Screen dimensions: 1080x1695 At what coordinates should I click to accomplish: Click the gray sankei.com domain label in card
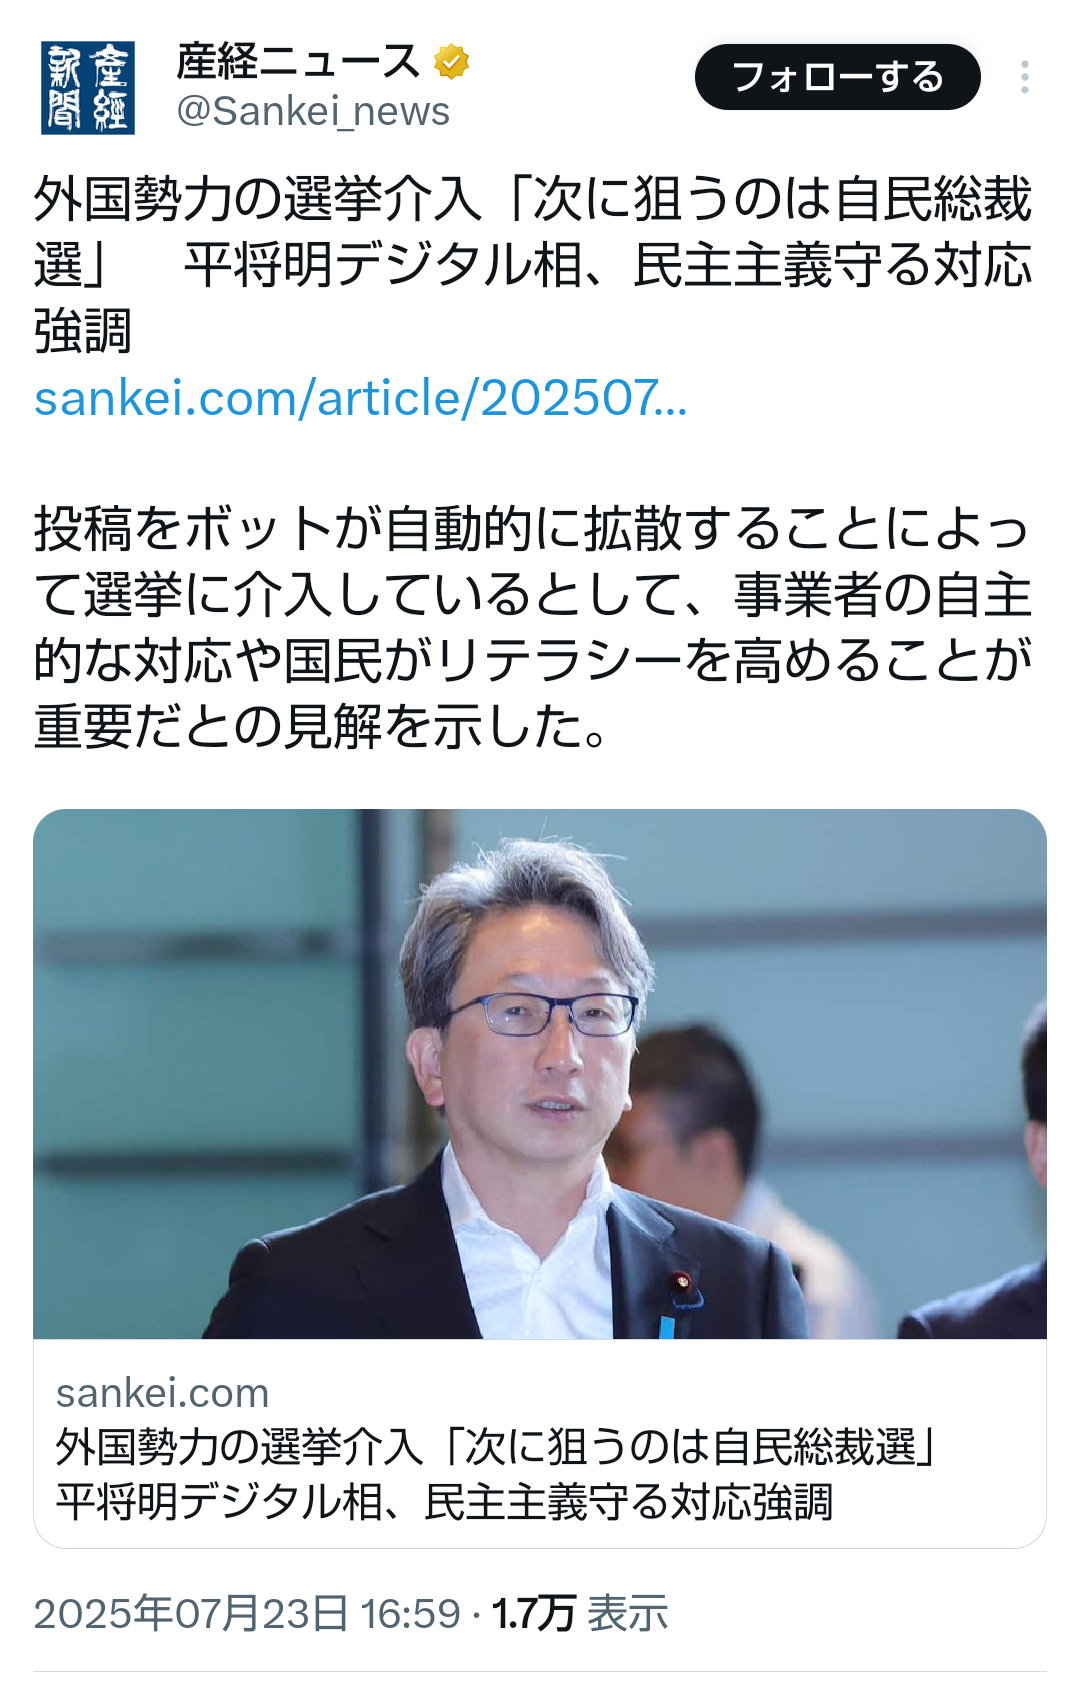click(x=162, y=1393)
